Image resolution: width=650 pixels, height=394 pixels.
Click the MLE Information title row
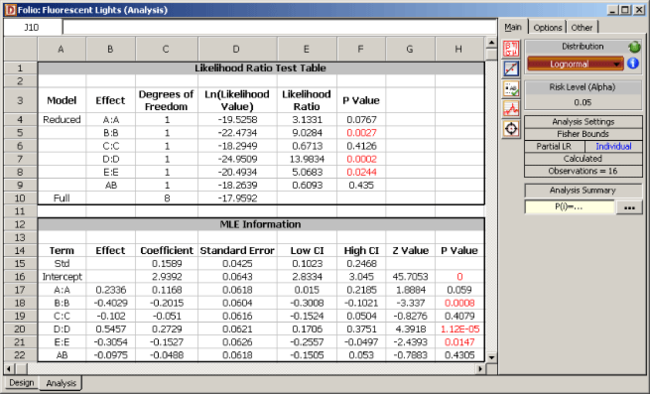260,224
